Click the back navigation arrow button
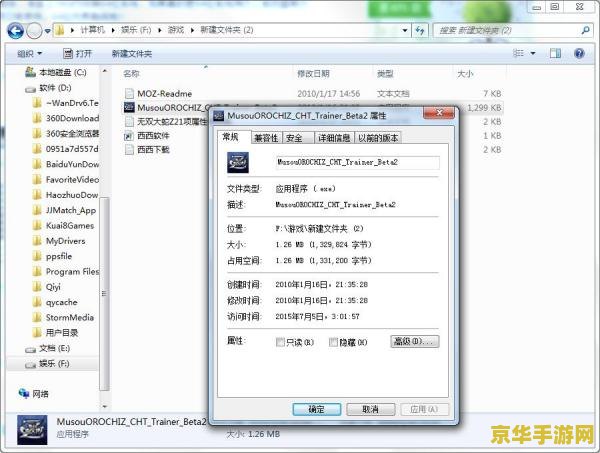600x453 pixels. click(17, 29)
